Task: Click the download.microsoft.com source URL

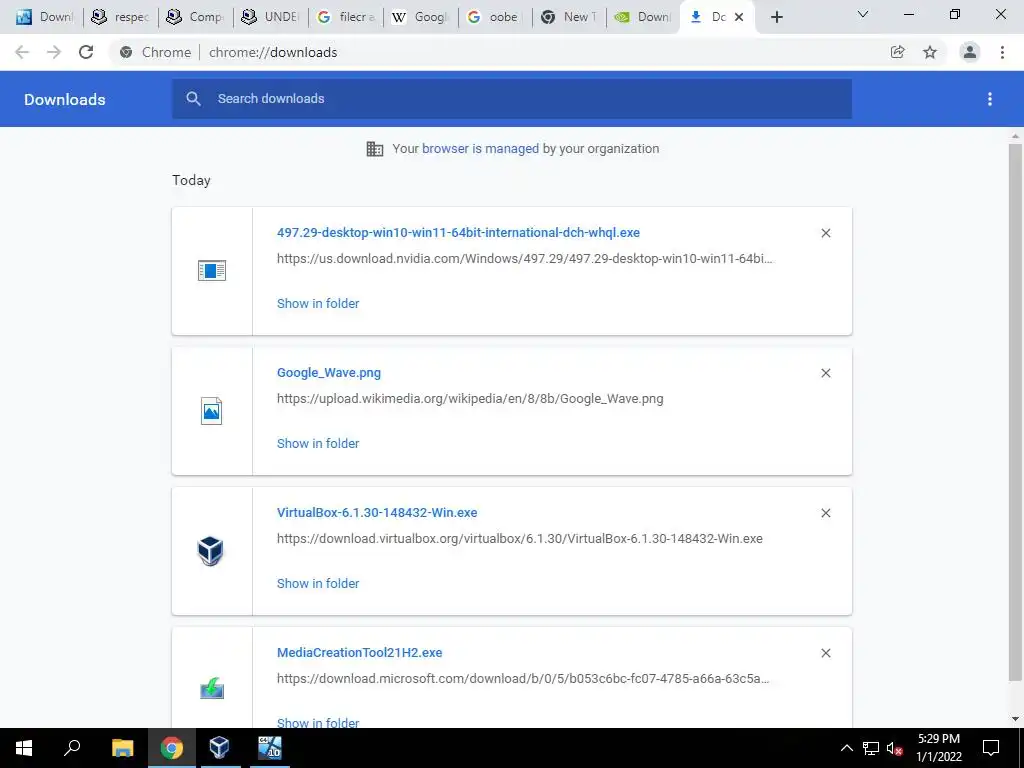Action: point(523,679)
